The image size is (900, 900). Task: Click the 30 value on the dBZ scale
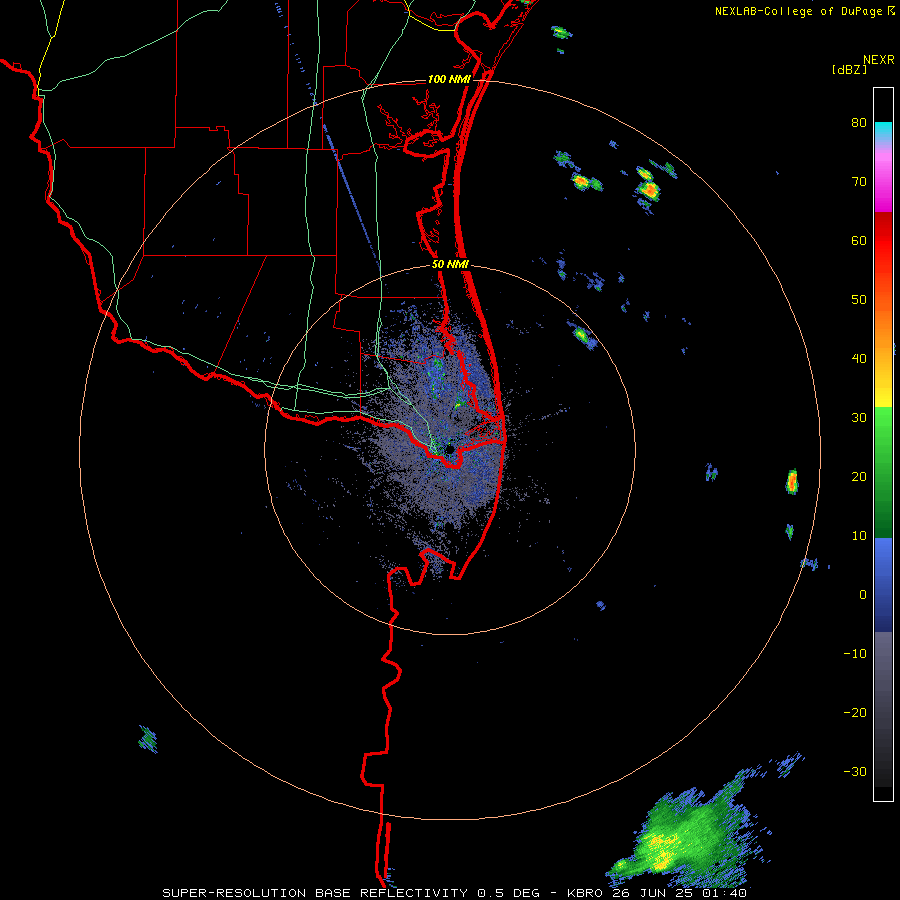[859, 417]
